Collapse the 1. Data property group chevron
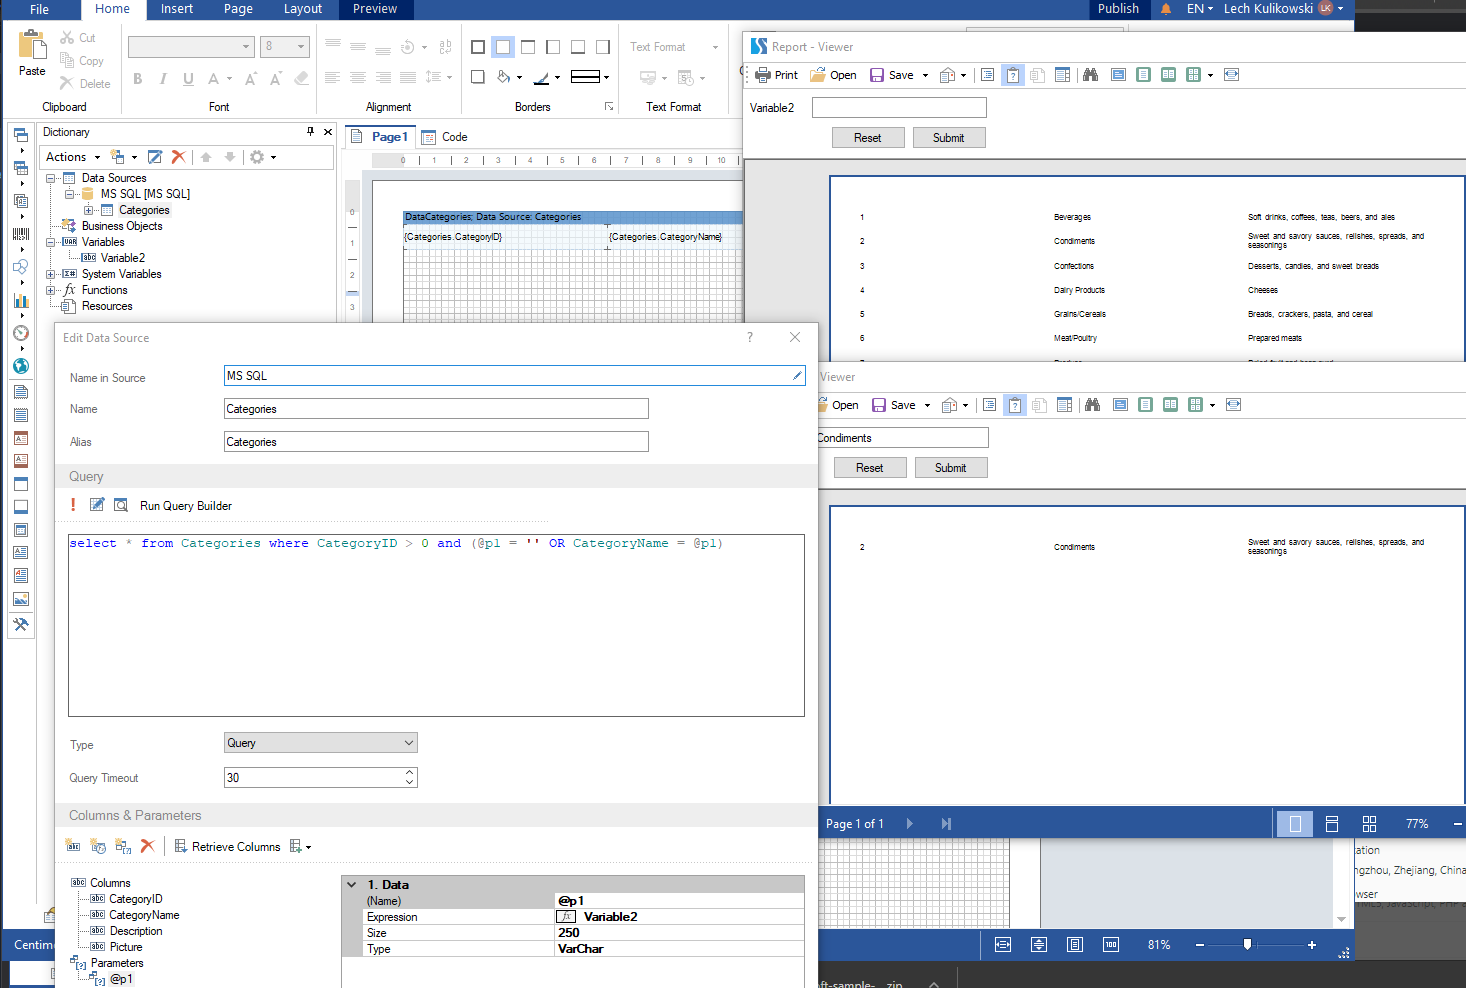Screen dimensions: 1466x988 coord(351,885)
